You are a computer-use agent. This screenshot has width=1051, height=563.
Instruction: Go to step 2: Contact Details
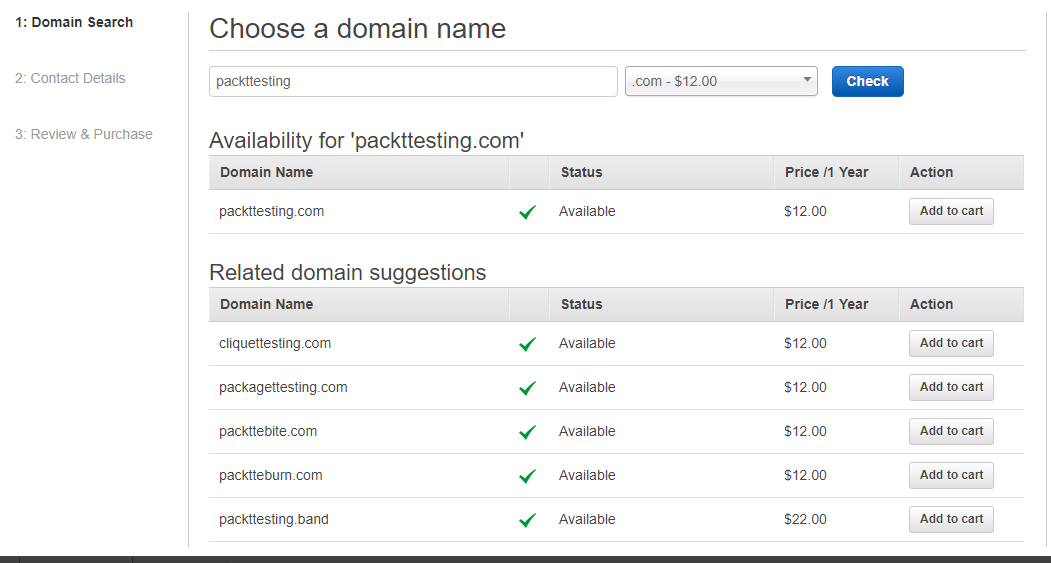point(70,78)
